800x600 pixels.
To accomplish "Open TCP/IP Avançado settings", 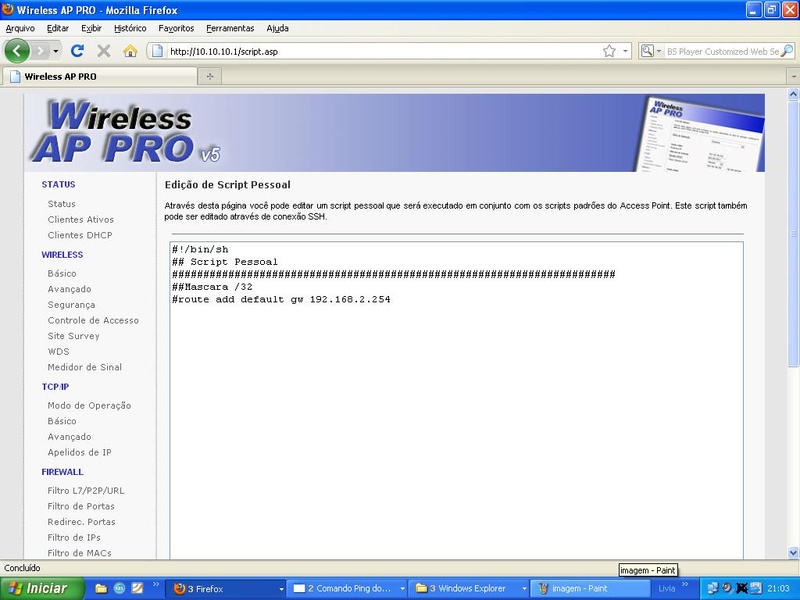I will [x=69, y=437].
